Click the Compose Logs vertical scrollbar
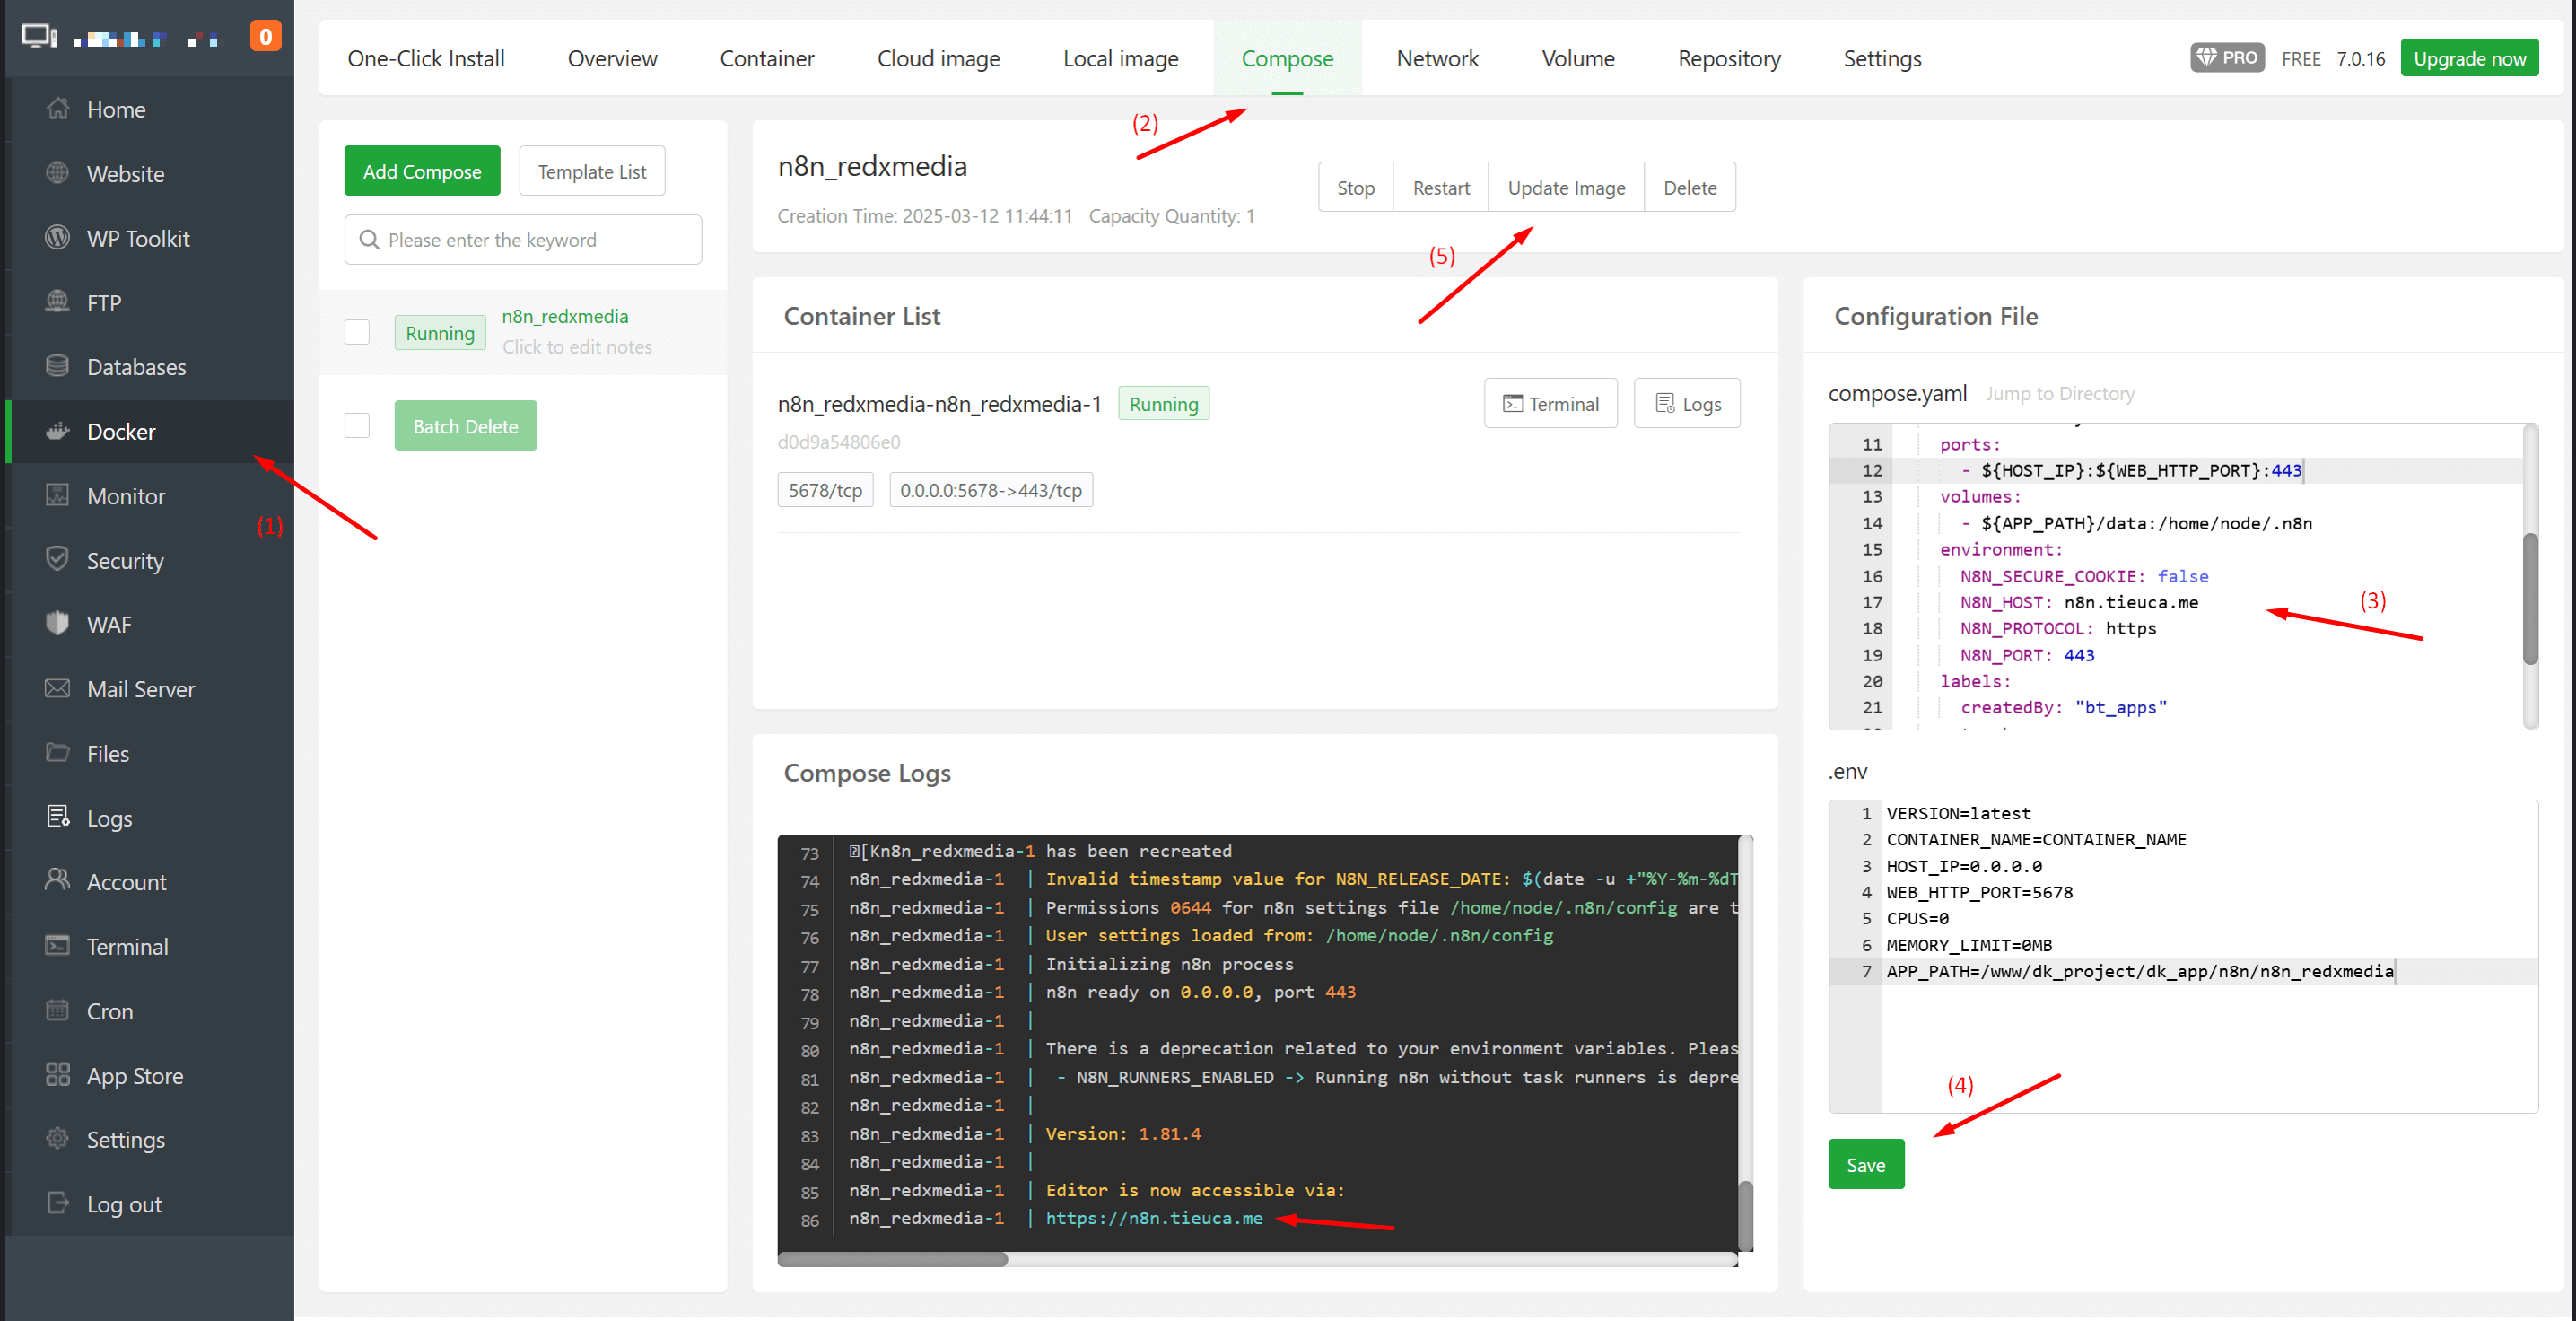The height and width of the screenshot is (1321, 2576). (1745, 1215)
